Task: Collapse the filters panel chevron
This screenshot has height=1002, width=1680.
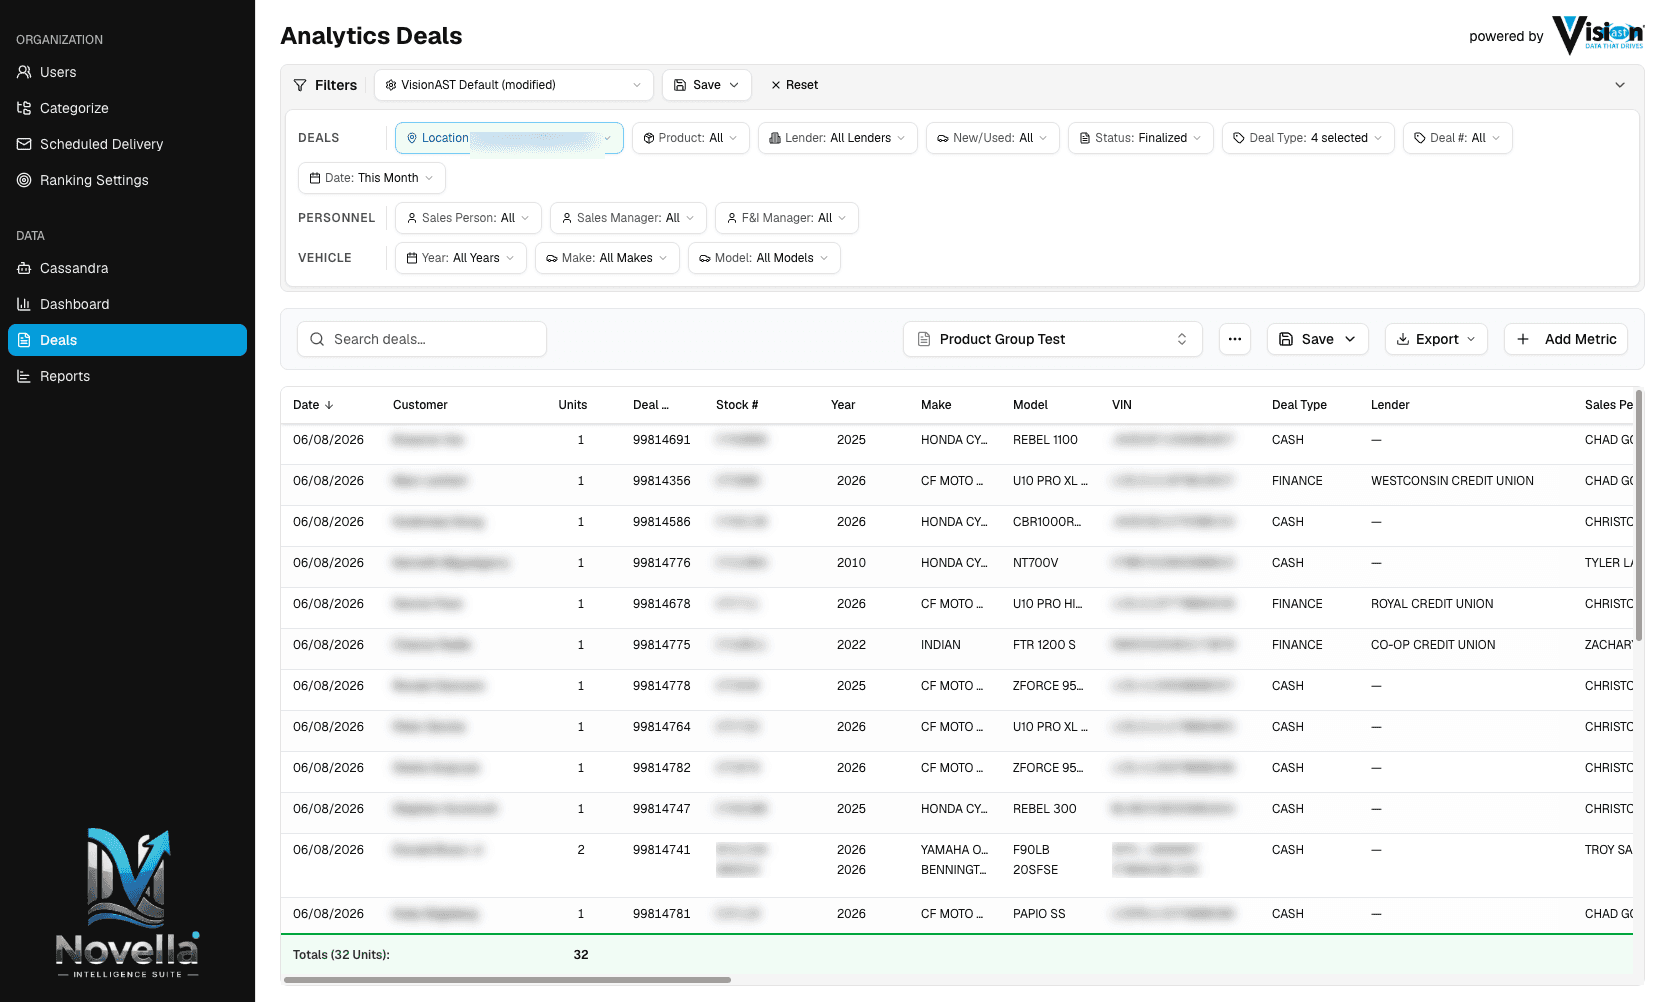Action: tap(1620, 85)
